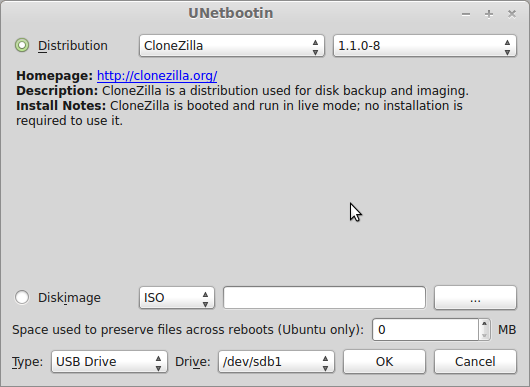The image size is (530, 387).
Task: Minimize the UNetbootin window
Action: [x=466, y=14]
